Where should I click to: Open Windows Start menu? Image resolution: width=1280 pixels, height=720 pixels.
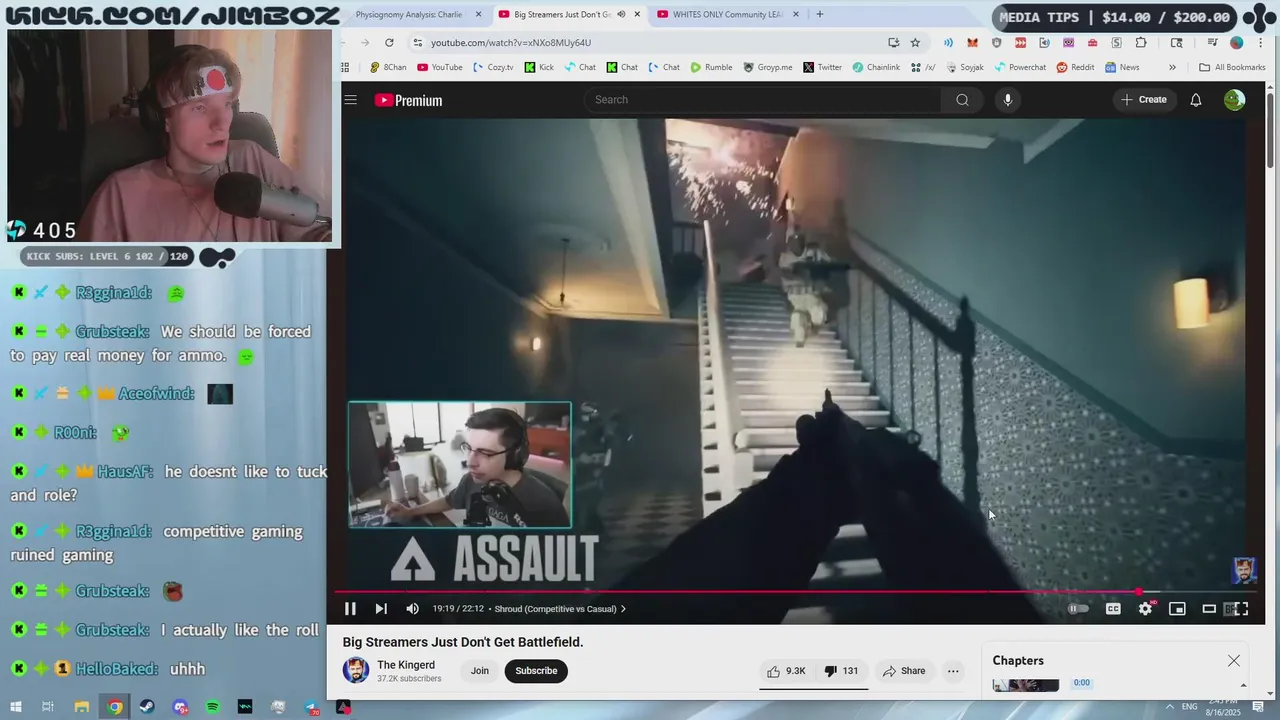[x=16, y=707]
